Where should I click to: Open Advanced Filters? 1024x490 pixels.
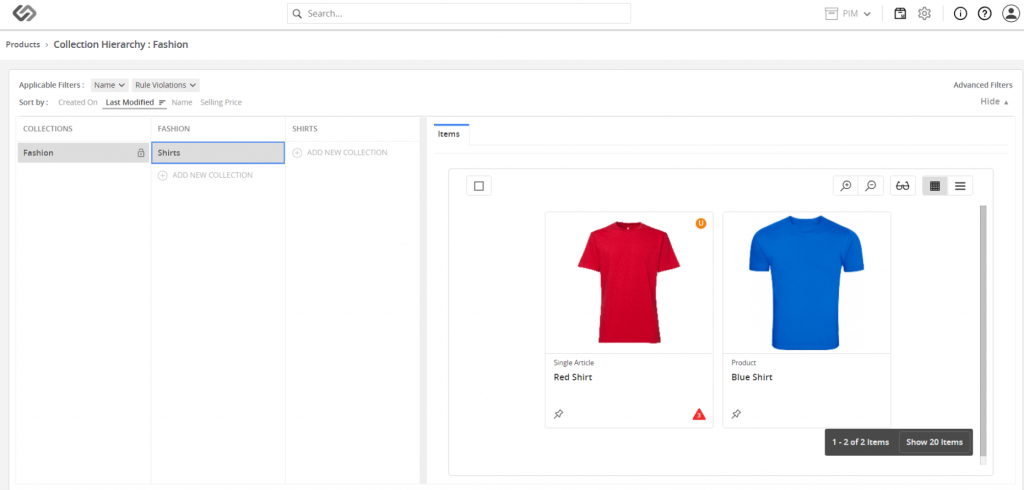982,85
